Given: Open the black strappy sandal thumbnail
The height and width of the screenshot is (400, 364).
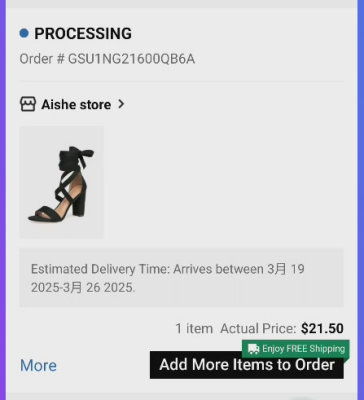Looking at the screenshot, I should (x=62, y=182).
